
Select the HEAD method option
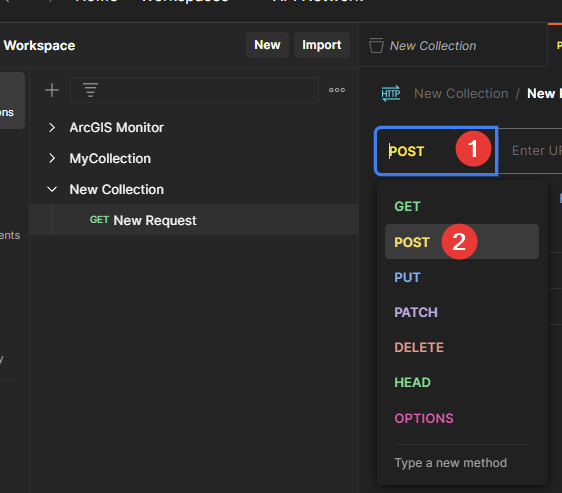point(462,383)
